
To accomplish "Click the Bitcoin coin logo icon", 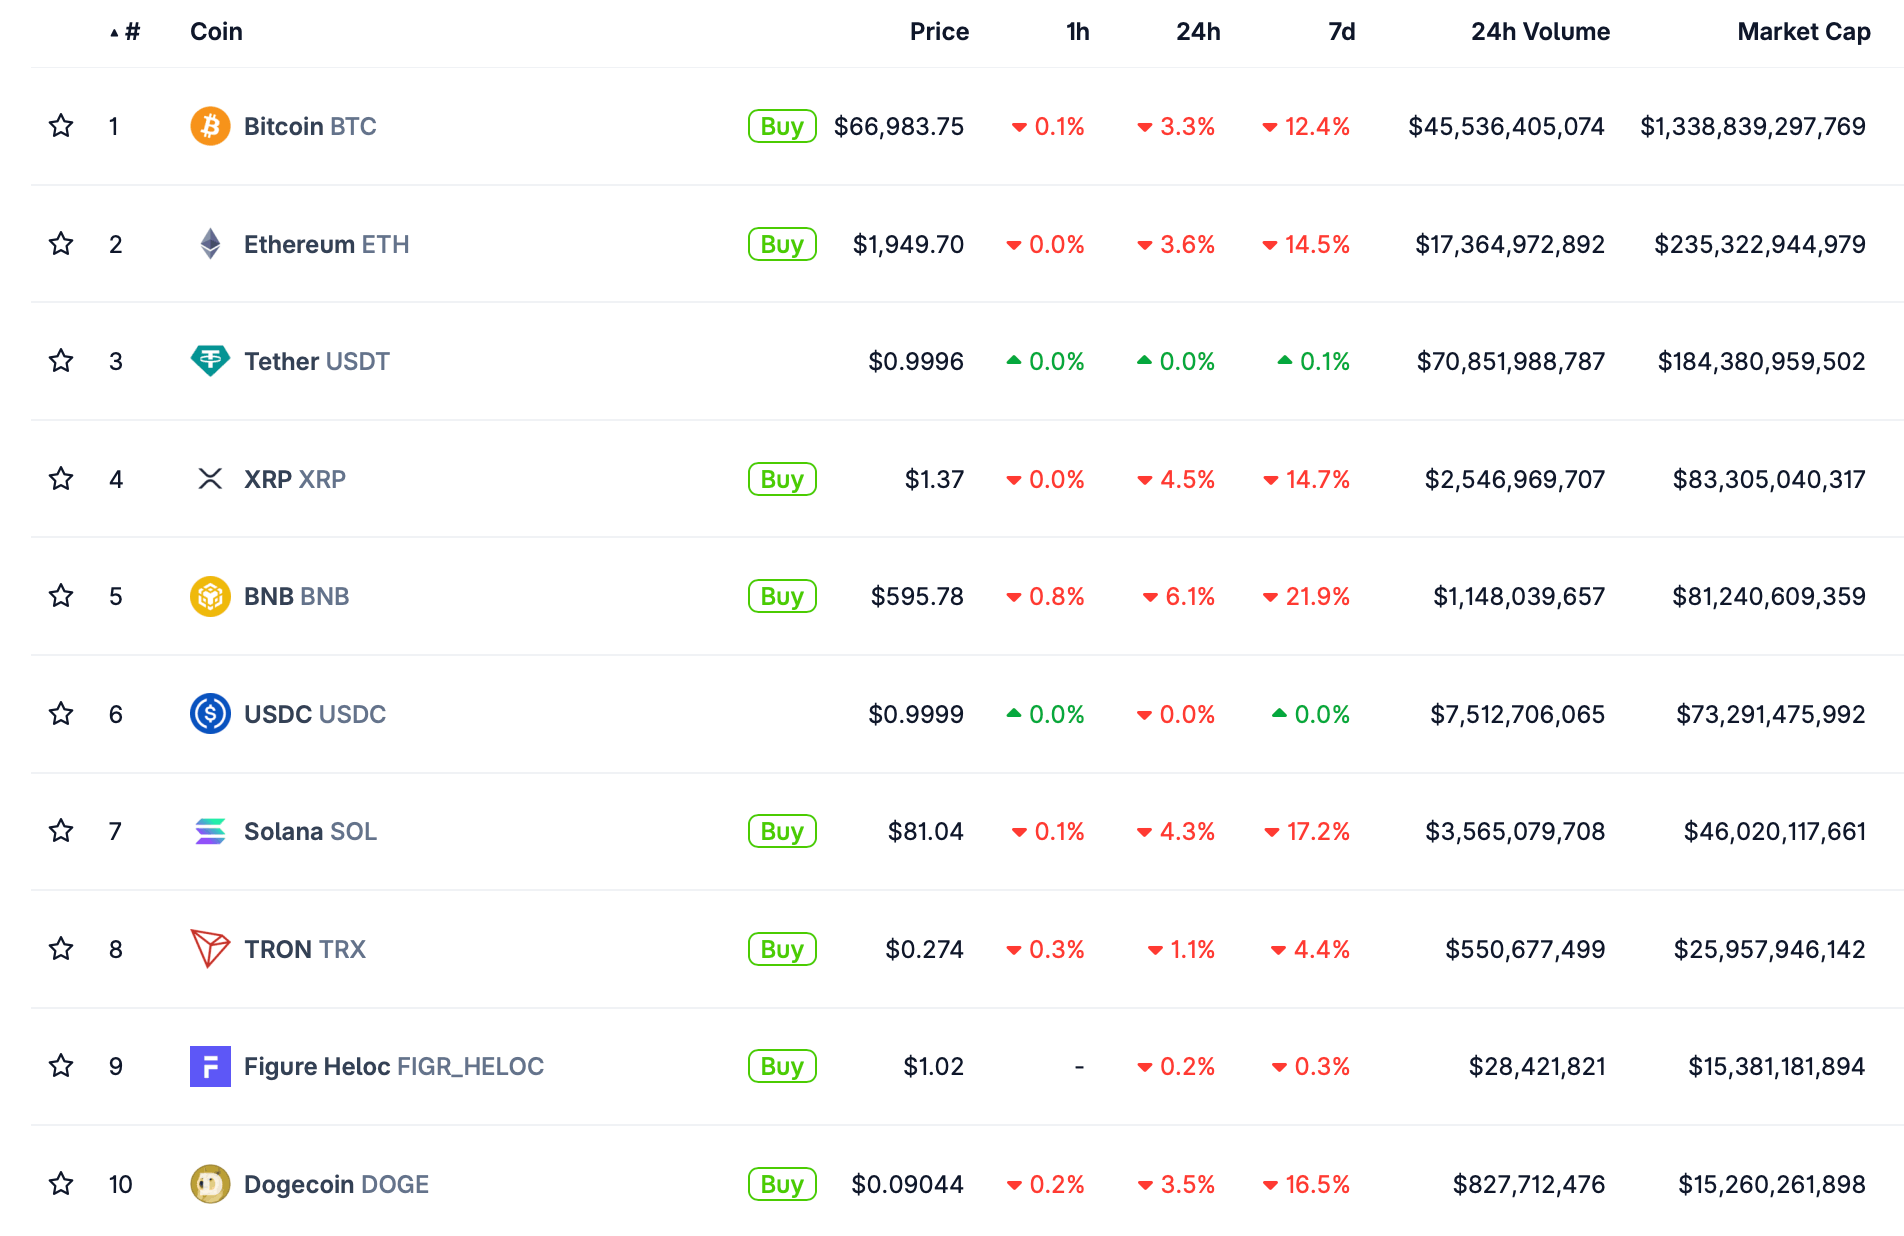I will [210, 126].
